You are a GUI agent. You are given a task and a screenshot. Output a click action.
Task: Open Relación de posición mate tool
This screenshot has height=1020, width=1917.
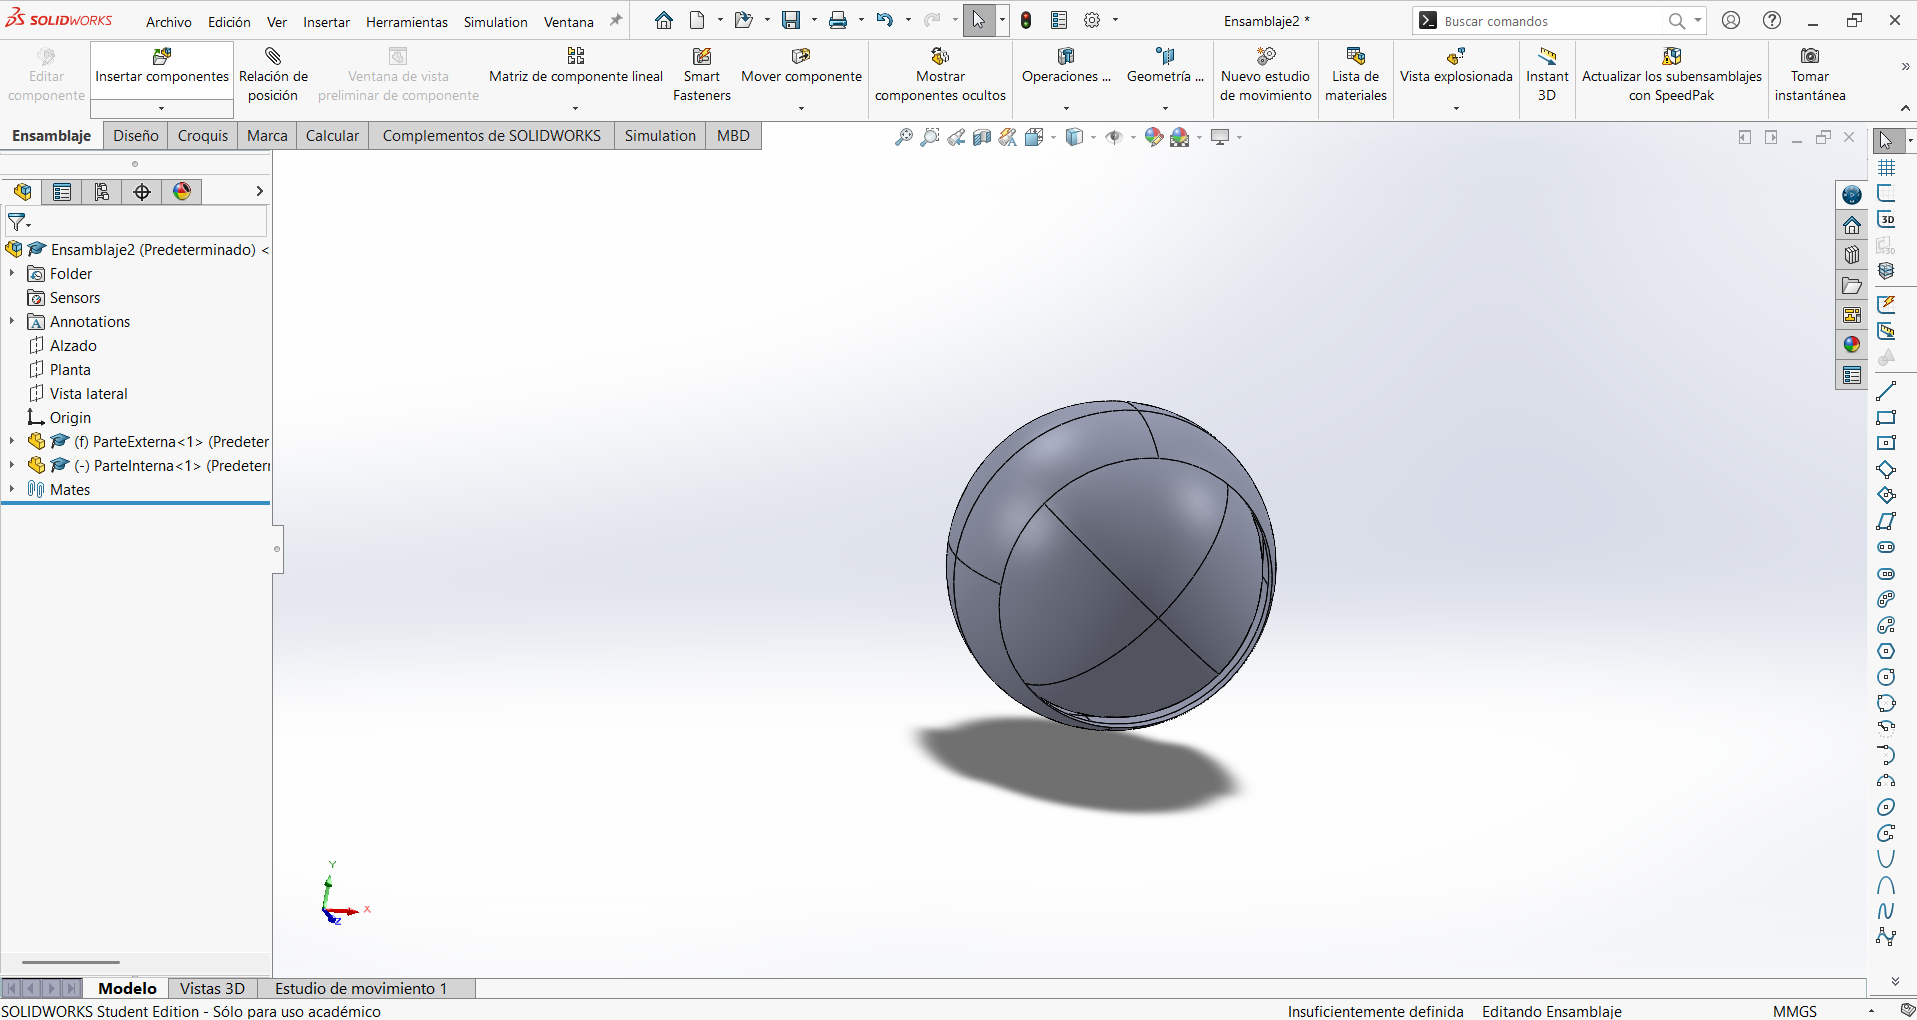(273, 75)
